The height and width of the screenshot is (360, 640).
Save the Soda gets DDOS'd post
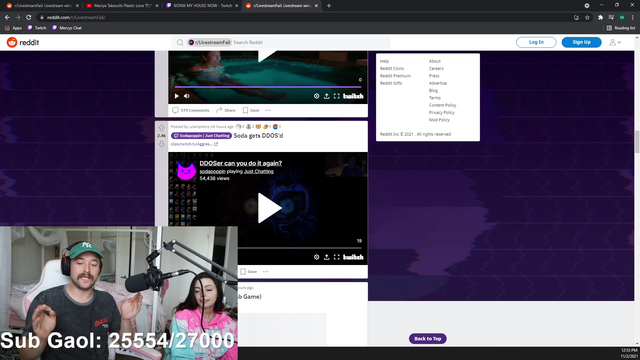point(249,271)
